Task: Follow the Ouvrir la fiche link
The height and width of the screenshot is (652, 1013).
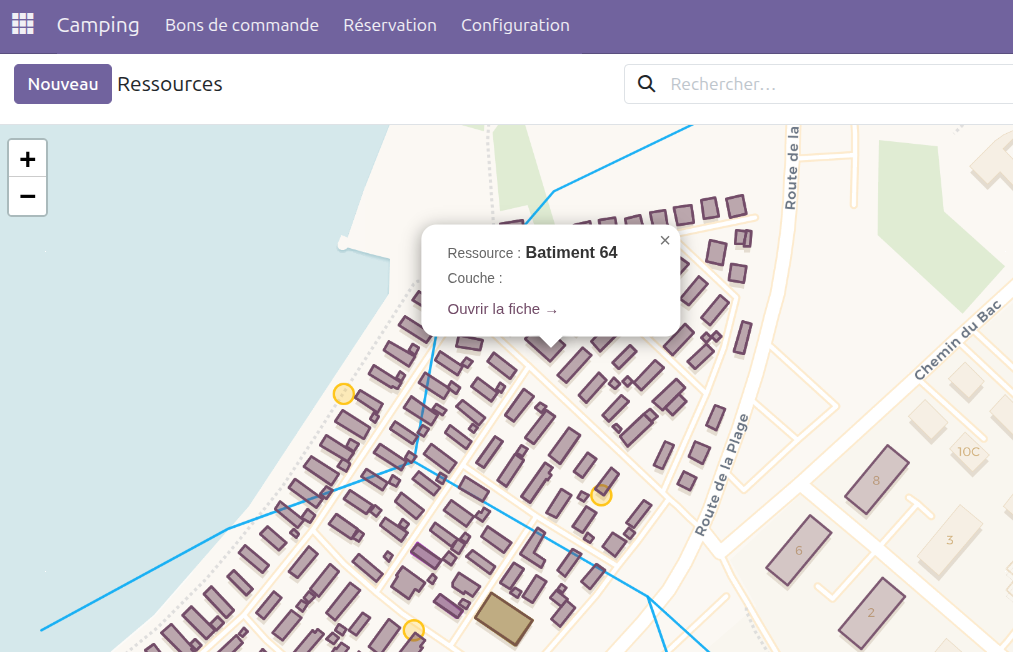Action: (x=502, y=309)
